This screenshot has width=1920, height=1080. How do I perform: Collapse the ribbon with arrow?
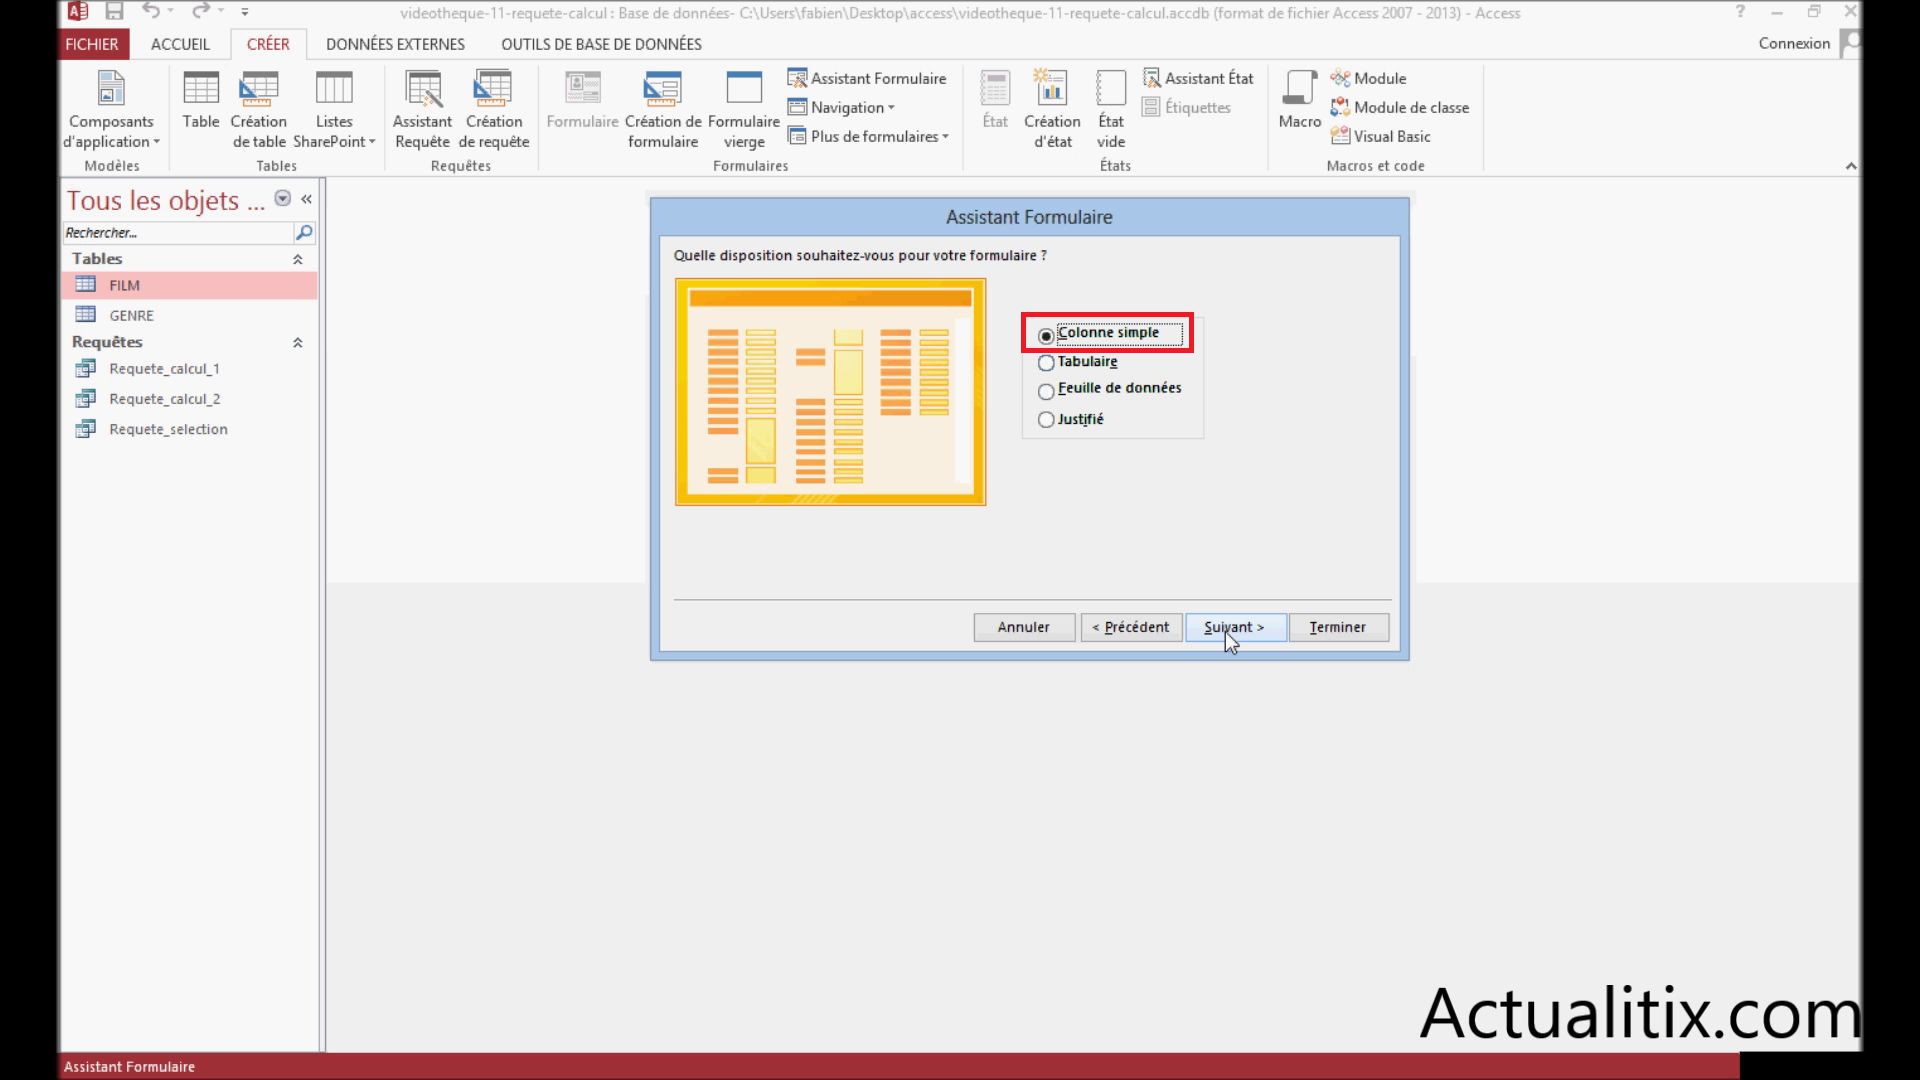1851,166
